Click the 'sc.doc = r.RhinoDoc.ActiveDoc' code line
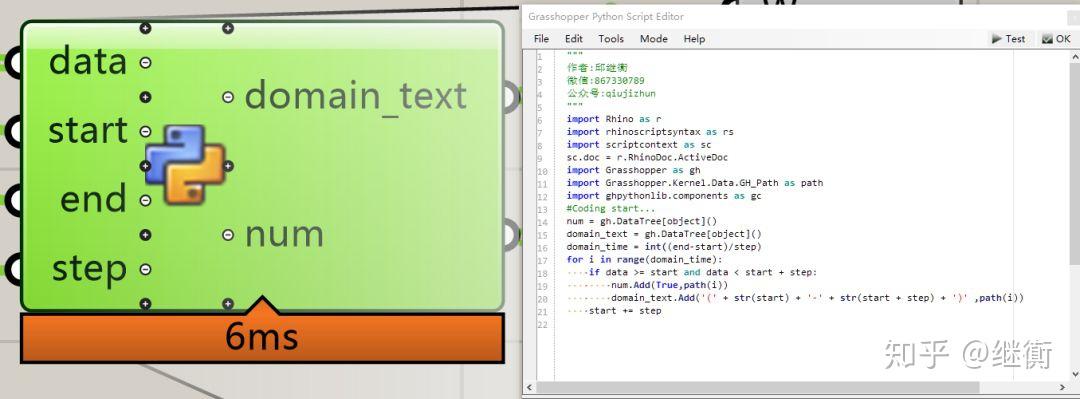 [647, 157]
